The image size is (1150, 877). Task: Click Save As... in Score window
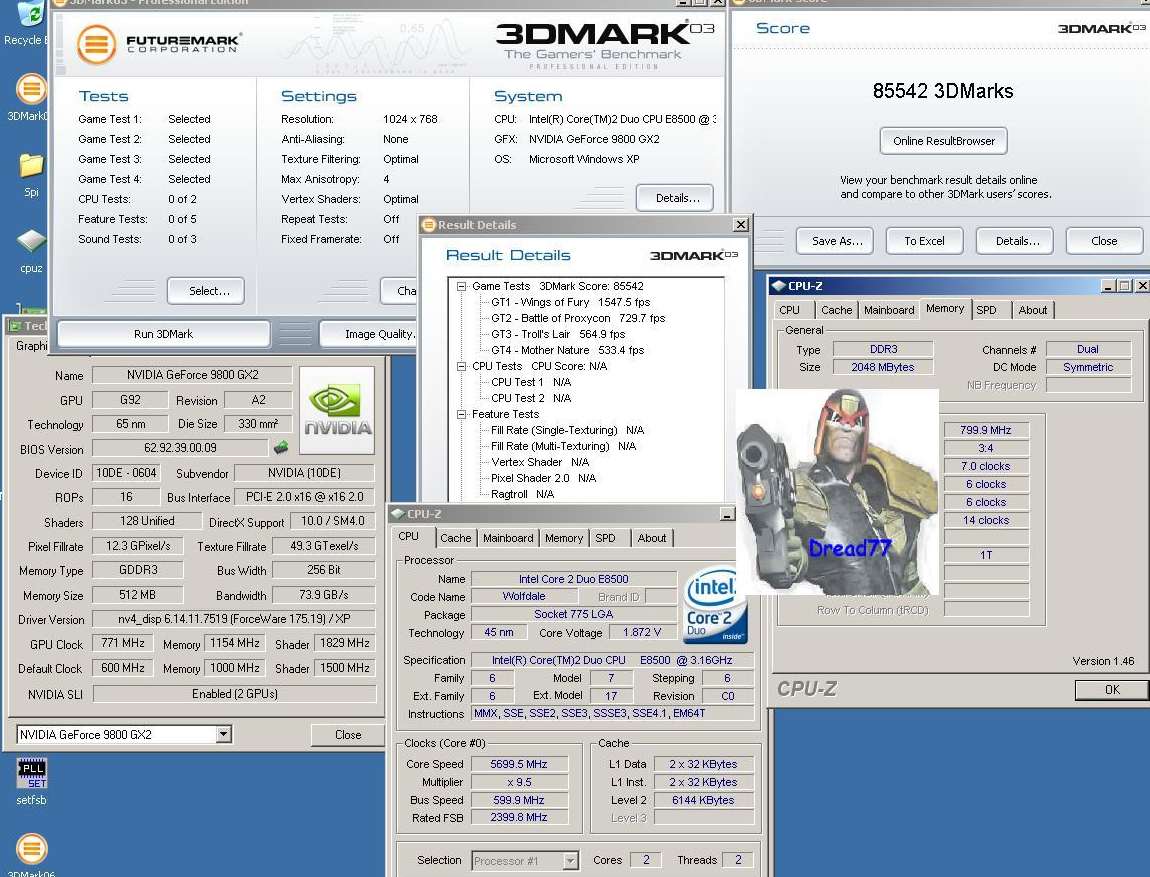point(837,241)
